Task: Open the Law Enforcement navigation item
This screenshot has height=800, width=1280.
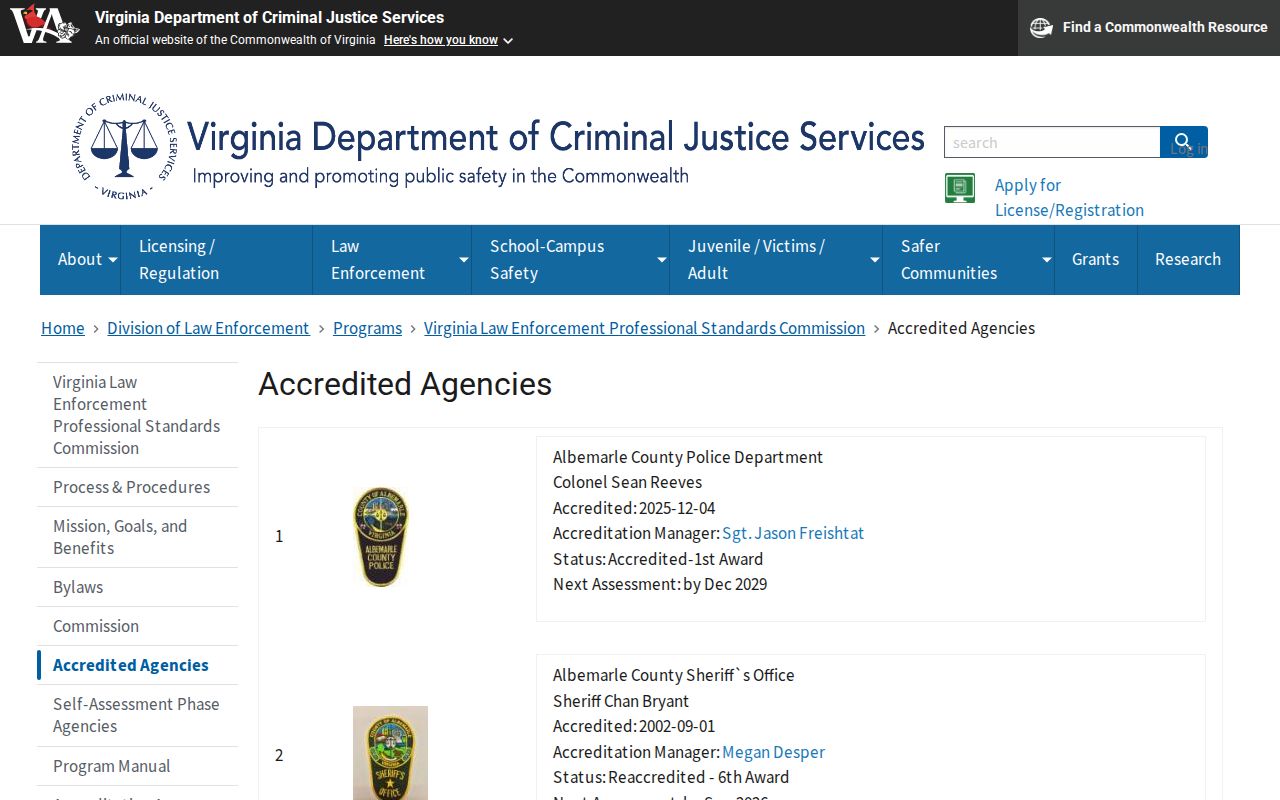Action: click(392, 260)
